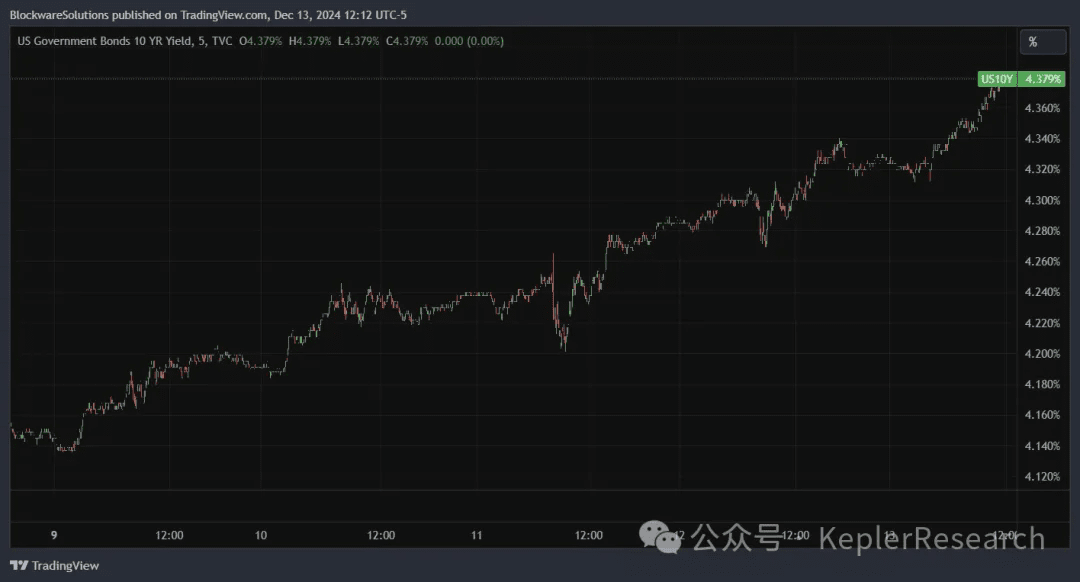1080x582 pixels.
Task: Click the TradingView logo icon
Action: click(19, 565)
